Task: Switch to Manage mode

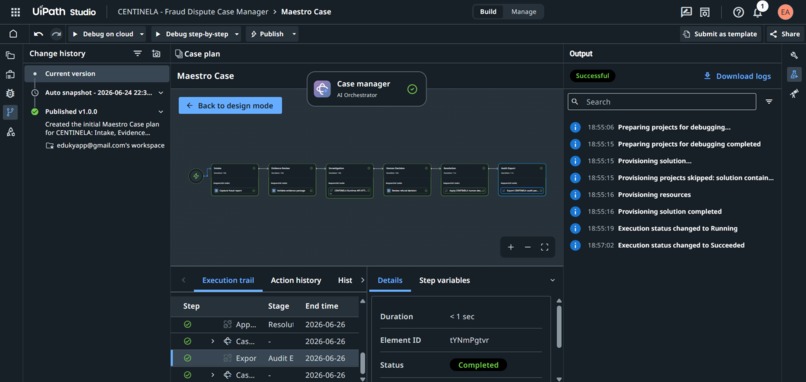Action: pyautogui.click(x=523, y=12)
